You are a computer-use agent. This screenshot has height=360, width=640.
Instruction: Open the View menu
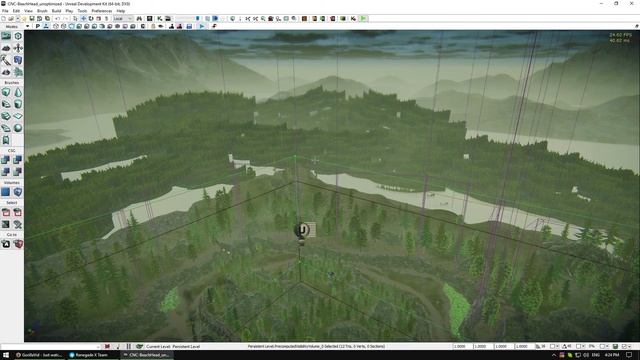(29, 11)
